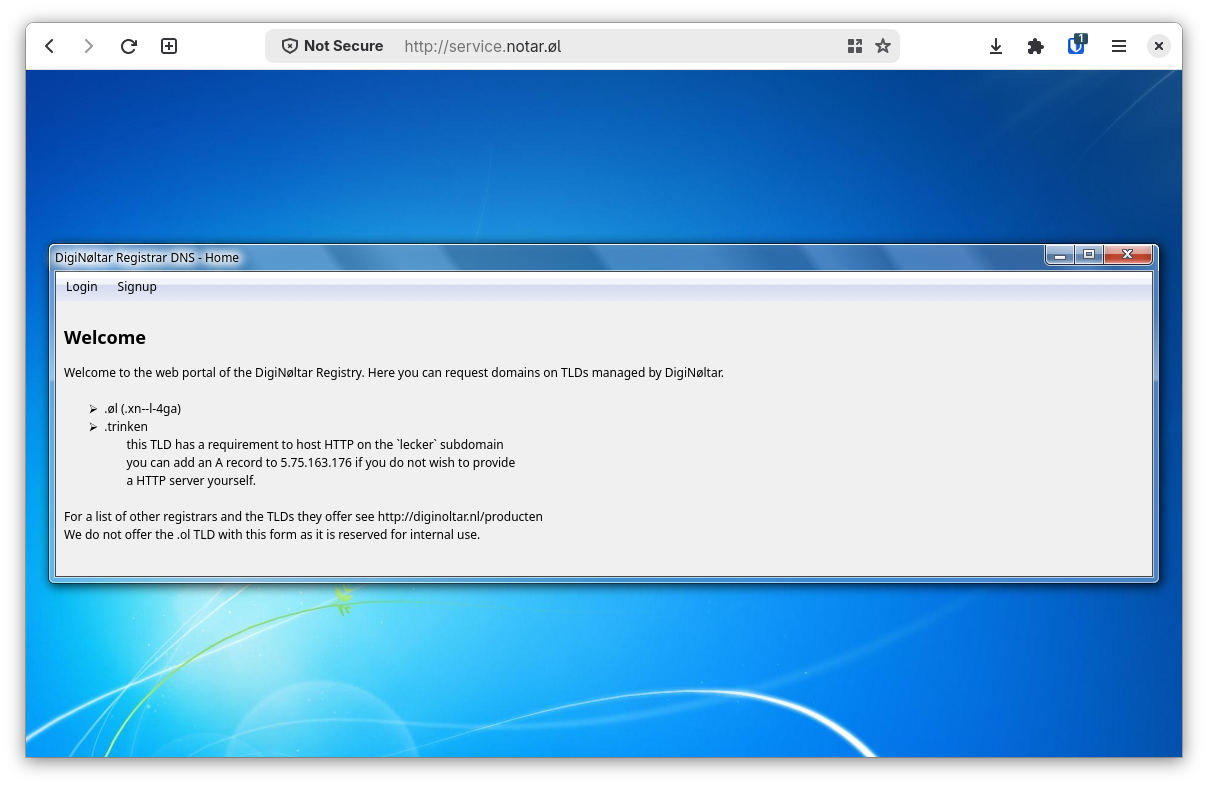Open the Signup menu item

(137, 287)
